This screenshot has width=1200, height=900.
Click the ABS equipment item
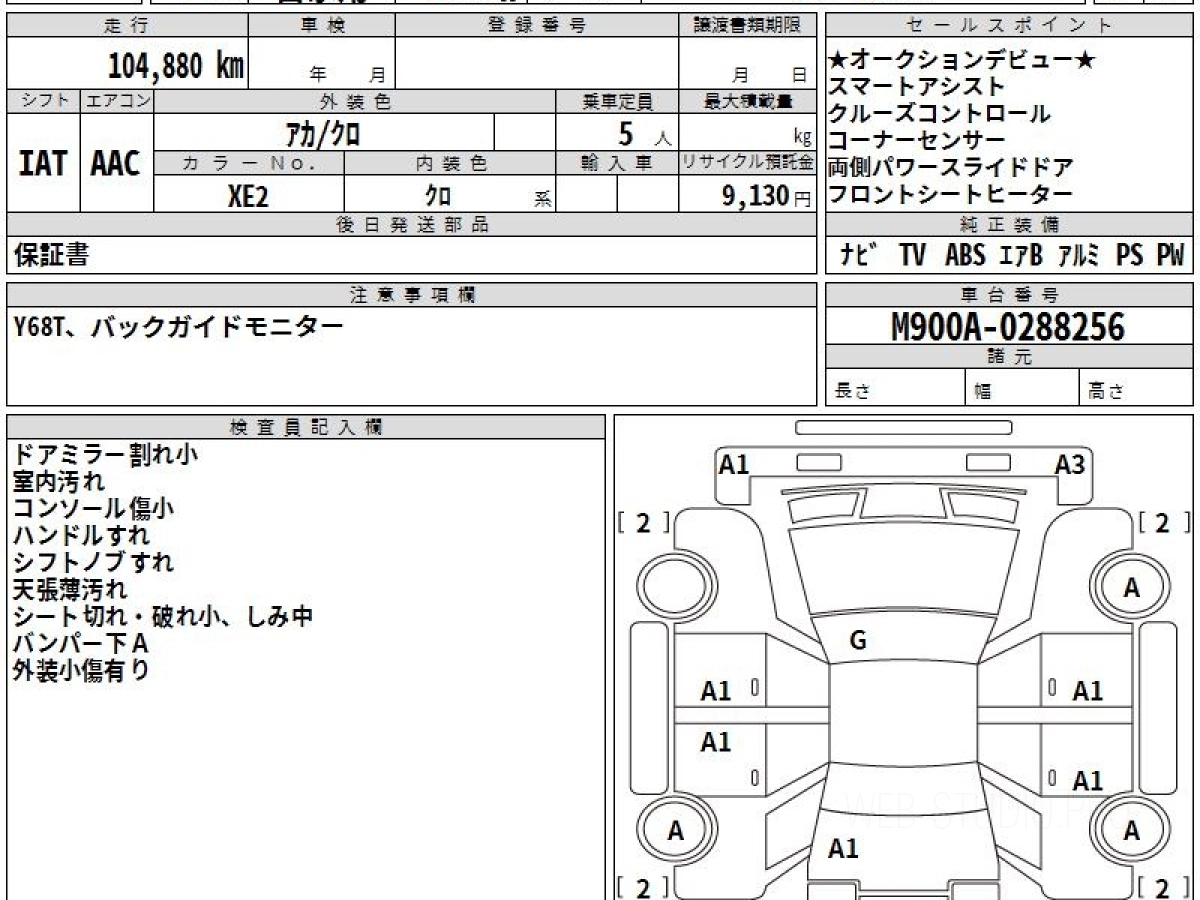point(965,255)
